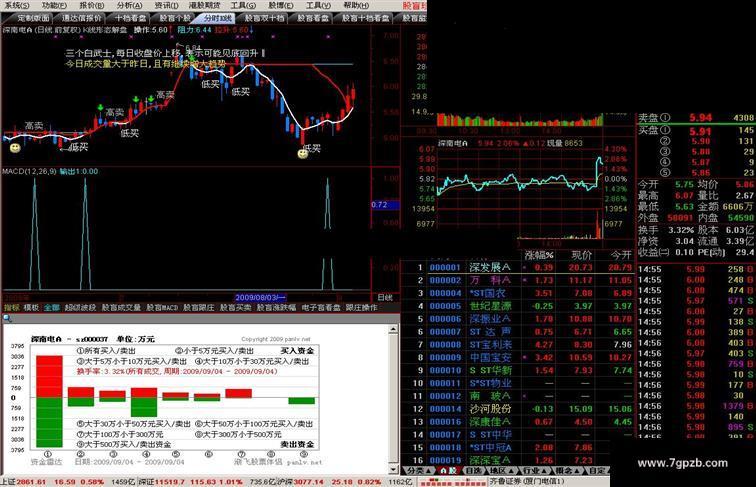This screenshot has width=756, height=487.
Task: Sort by 现价 column header
Action: [581, 255]
